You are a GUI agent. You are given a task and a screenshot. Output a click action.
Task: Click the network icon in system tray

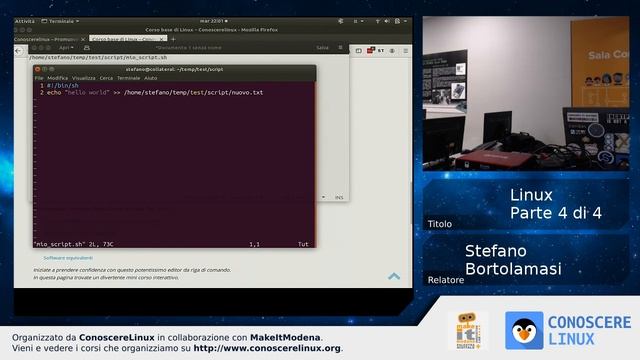point(378,21)
